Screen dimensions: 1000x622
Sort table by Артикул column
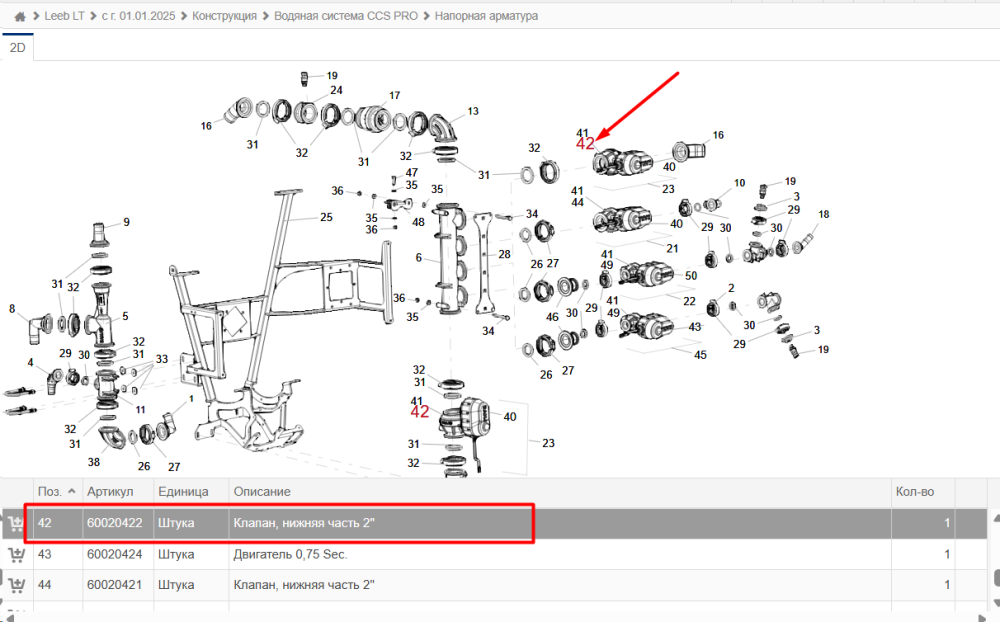point(110,492)
